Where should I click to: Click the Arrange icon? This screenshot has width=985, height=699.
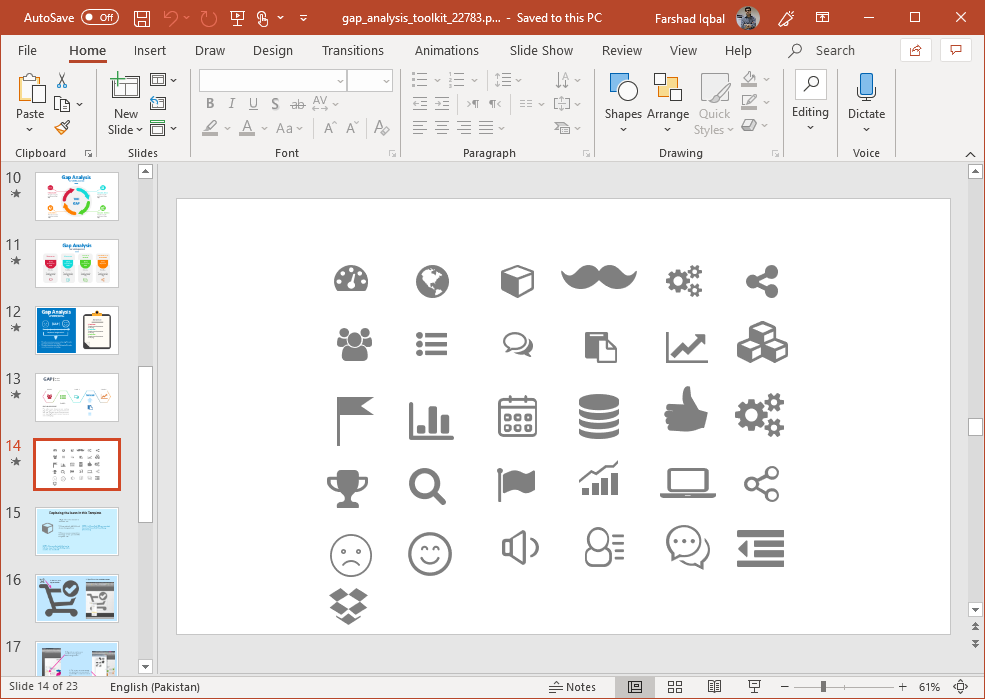pos(668,87)
